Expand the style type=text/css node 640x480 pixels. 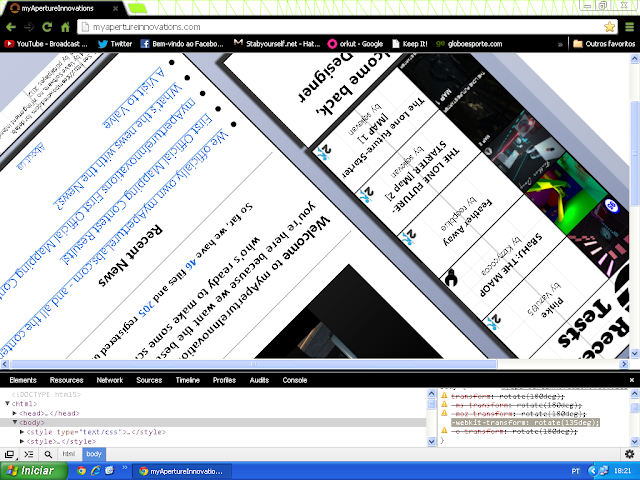(22, 432)
